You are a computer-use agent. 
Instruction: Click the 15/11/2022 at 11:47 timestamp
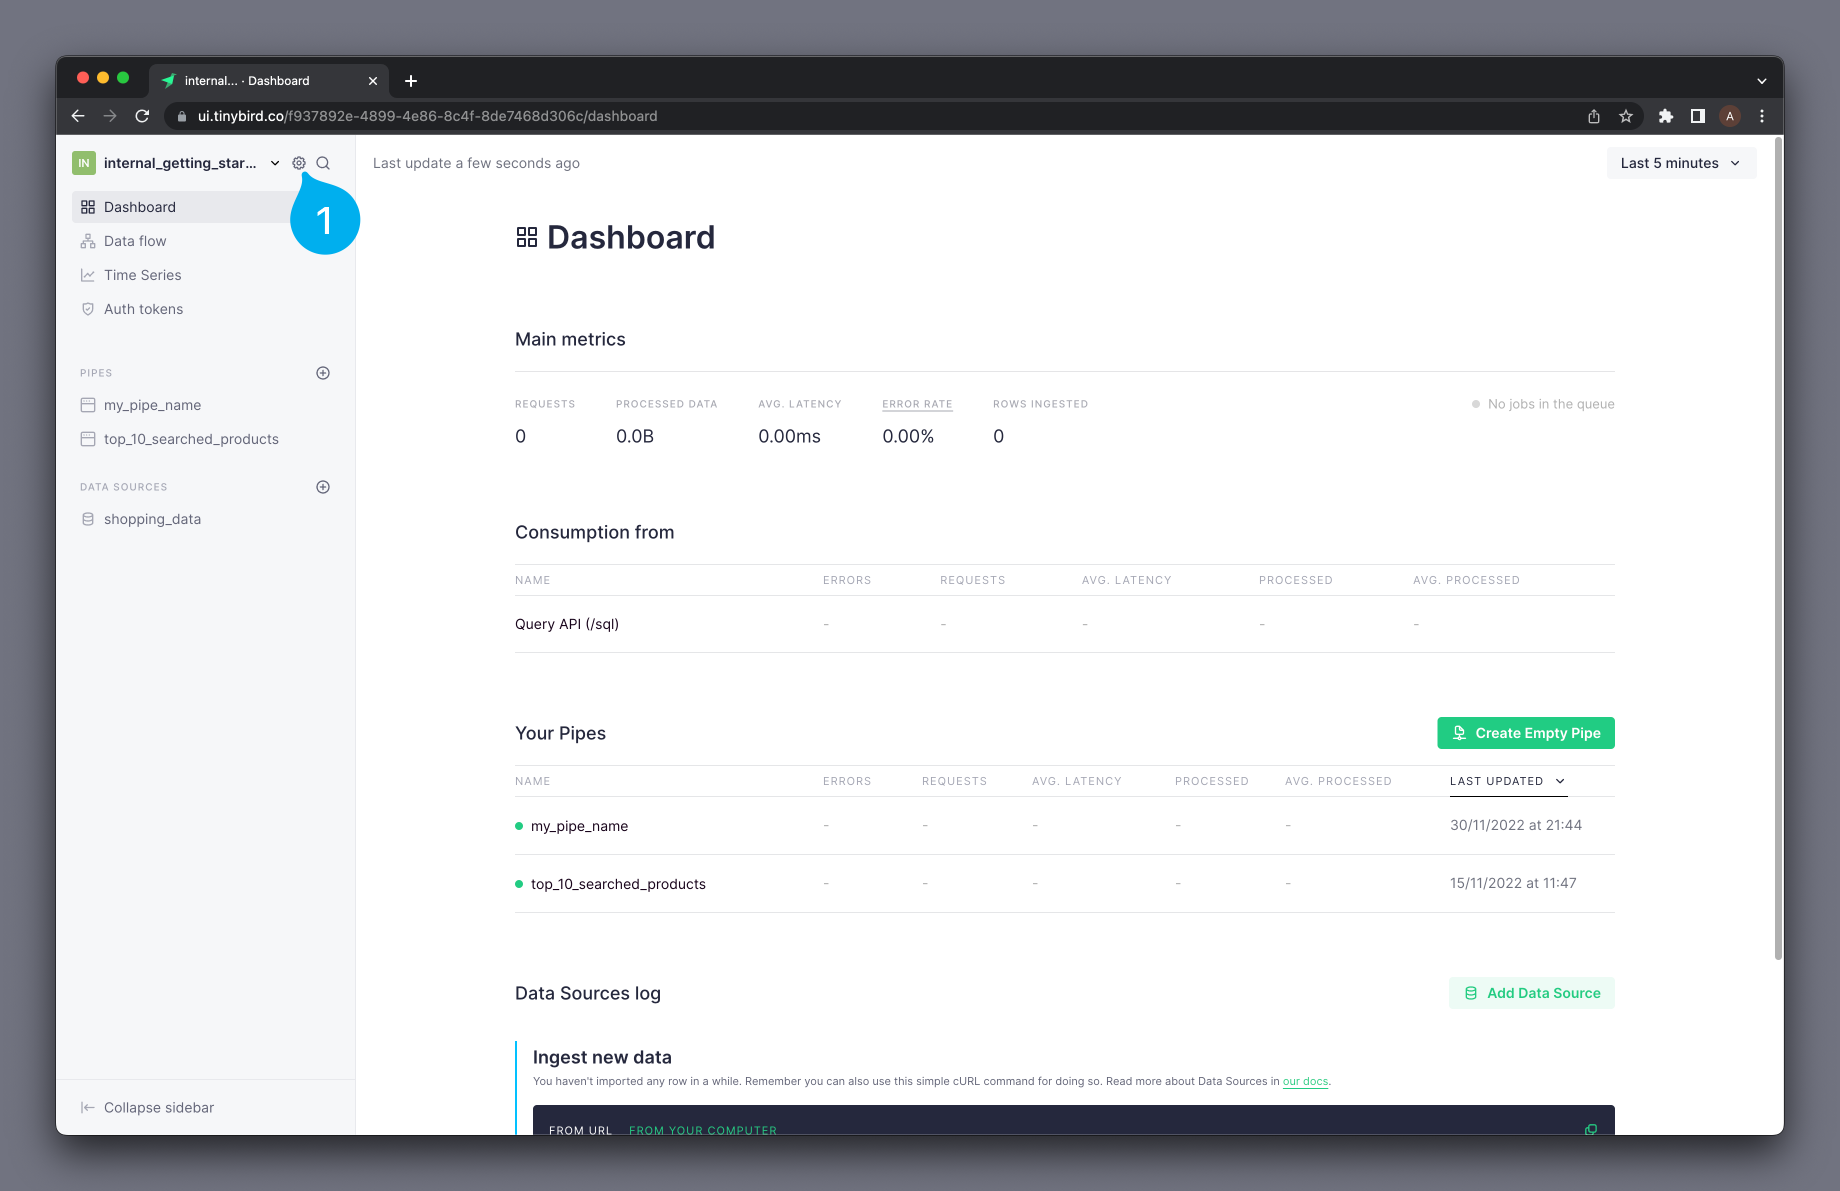(x=1513, y=883)
